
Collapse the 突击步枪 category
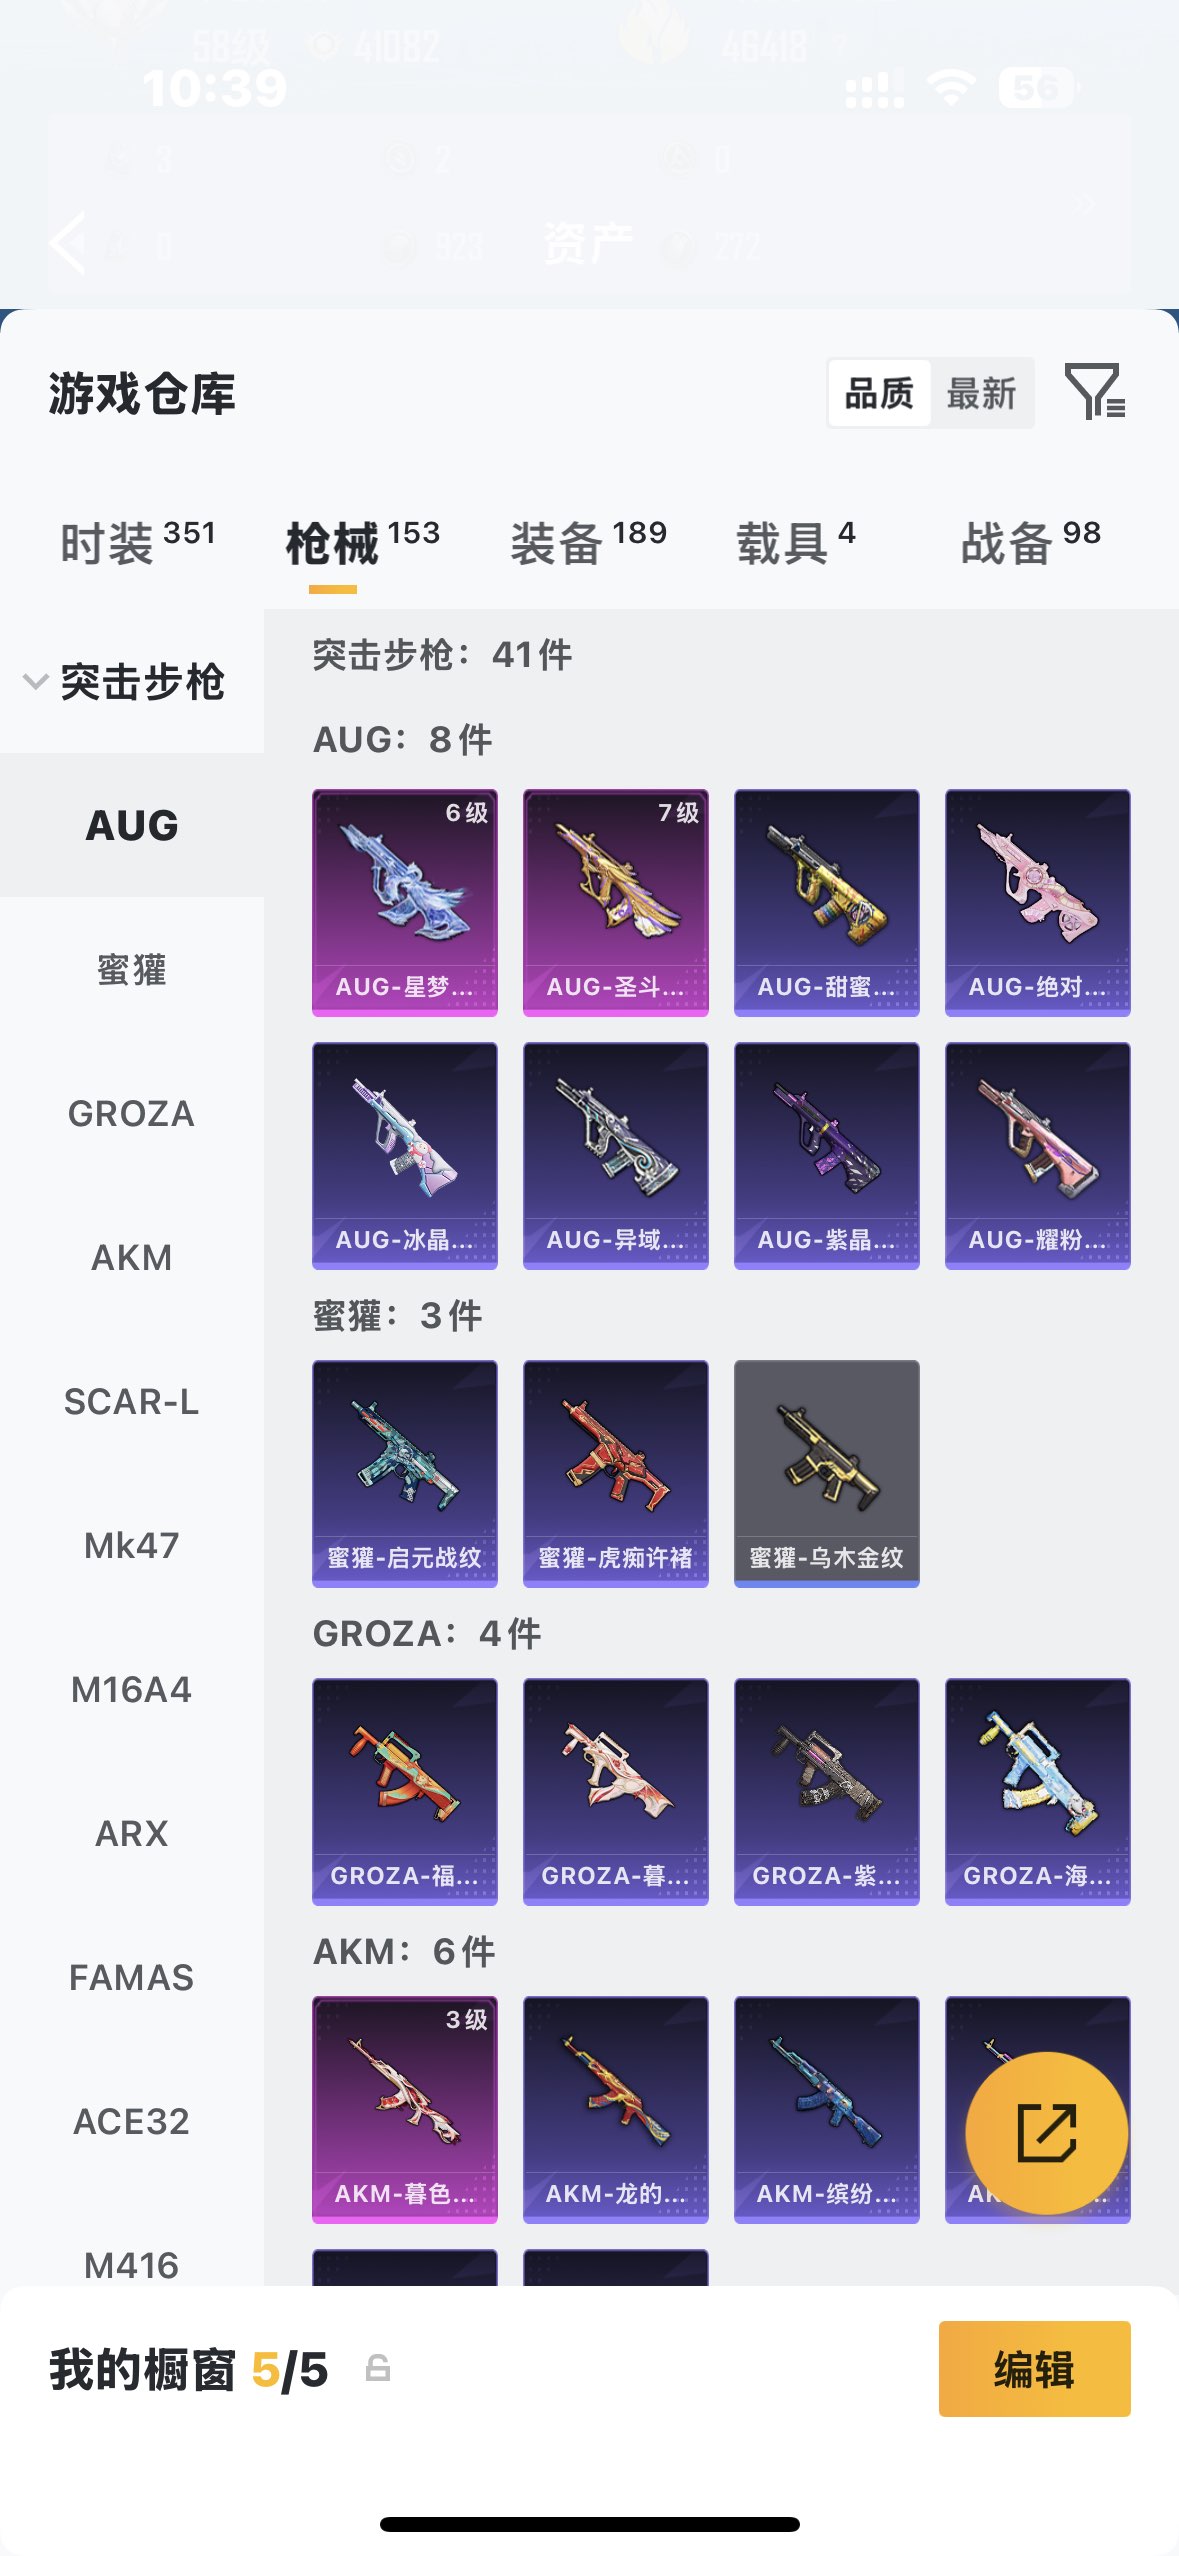(125, 682)
